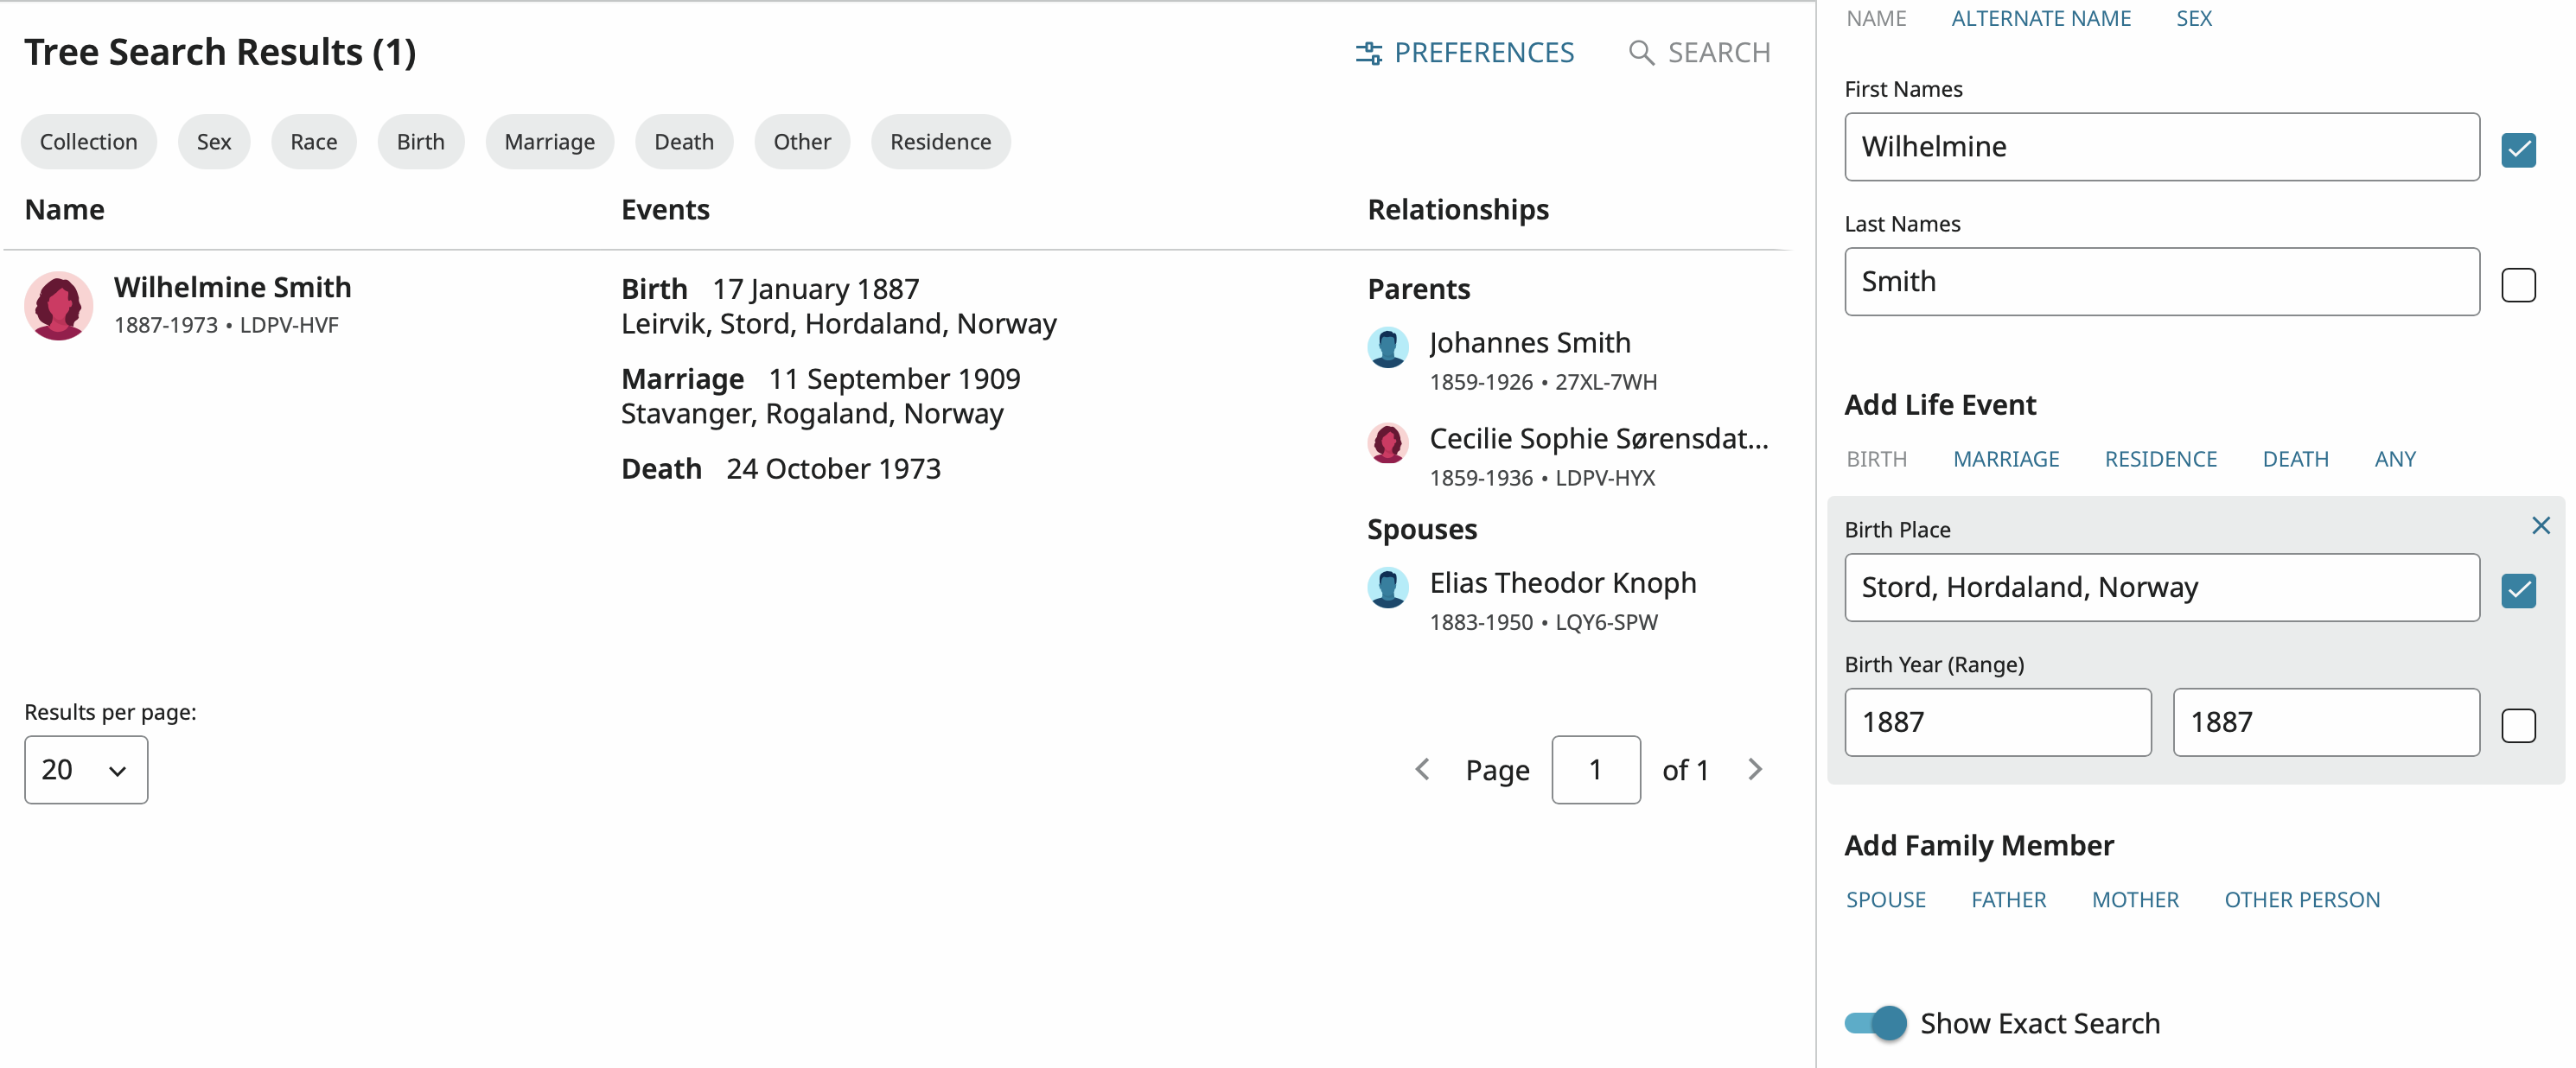Go to next results page arrow
The image size is (2576, 1068).
(x=1755, y=769)
